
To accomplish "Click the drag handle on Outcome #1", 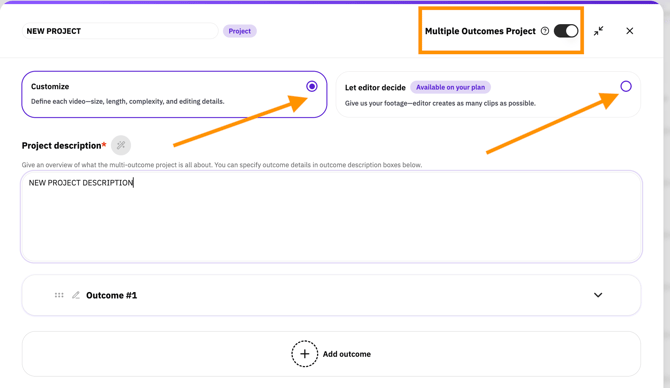I will pos(59,295).
